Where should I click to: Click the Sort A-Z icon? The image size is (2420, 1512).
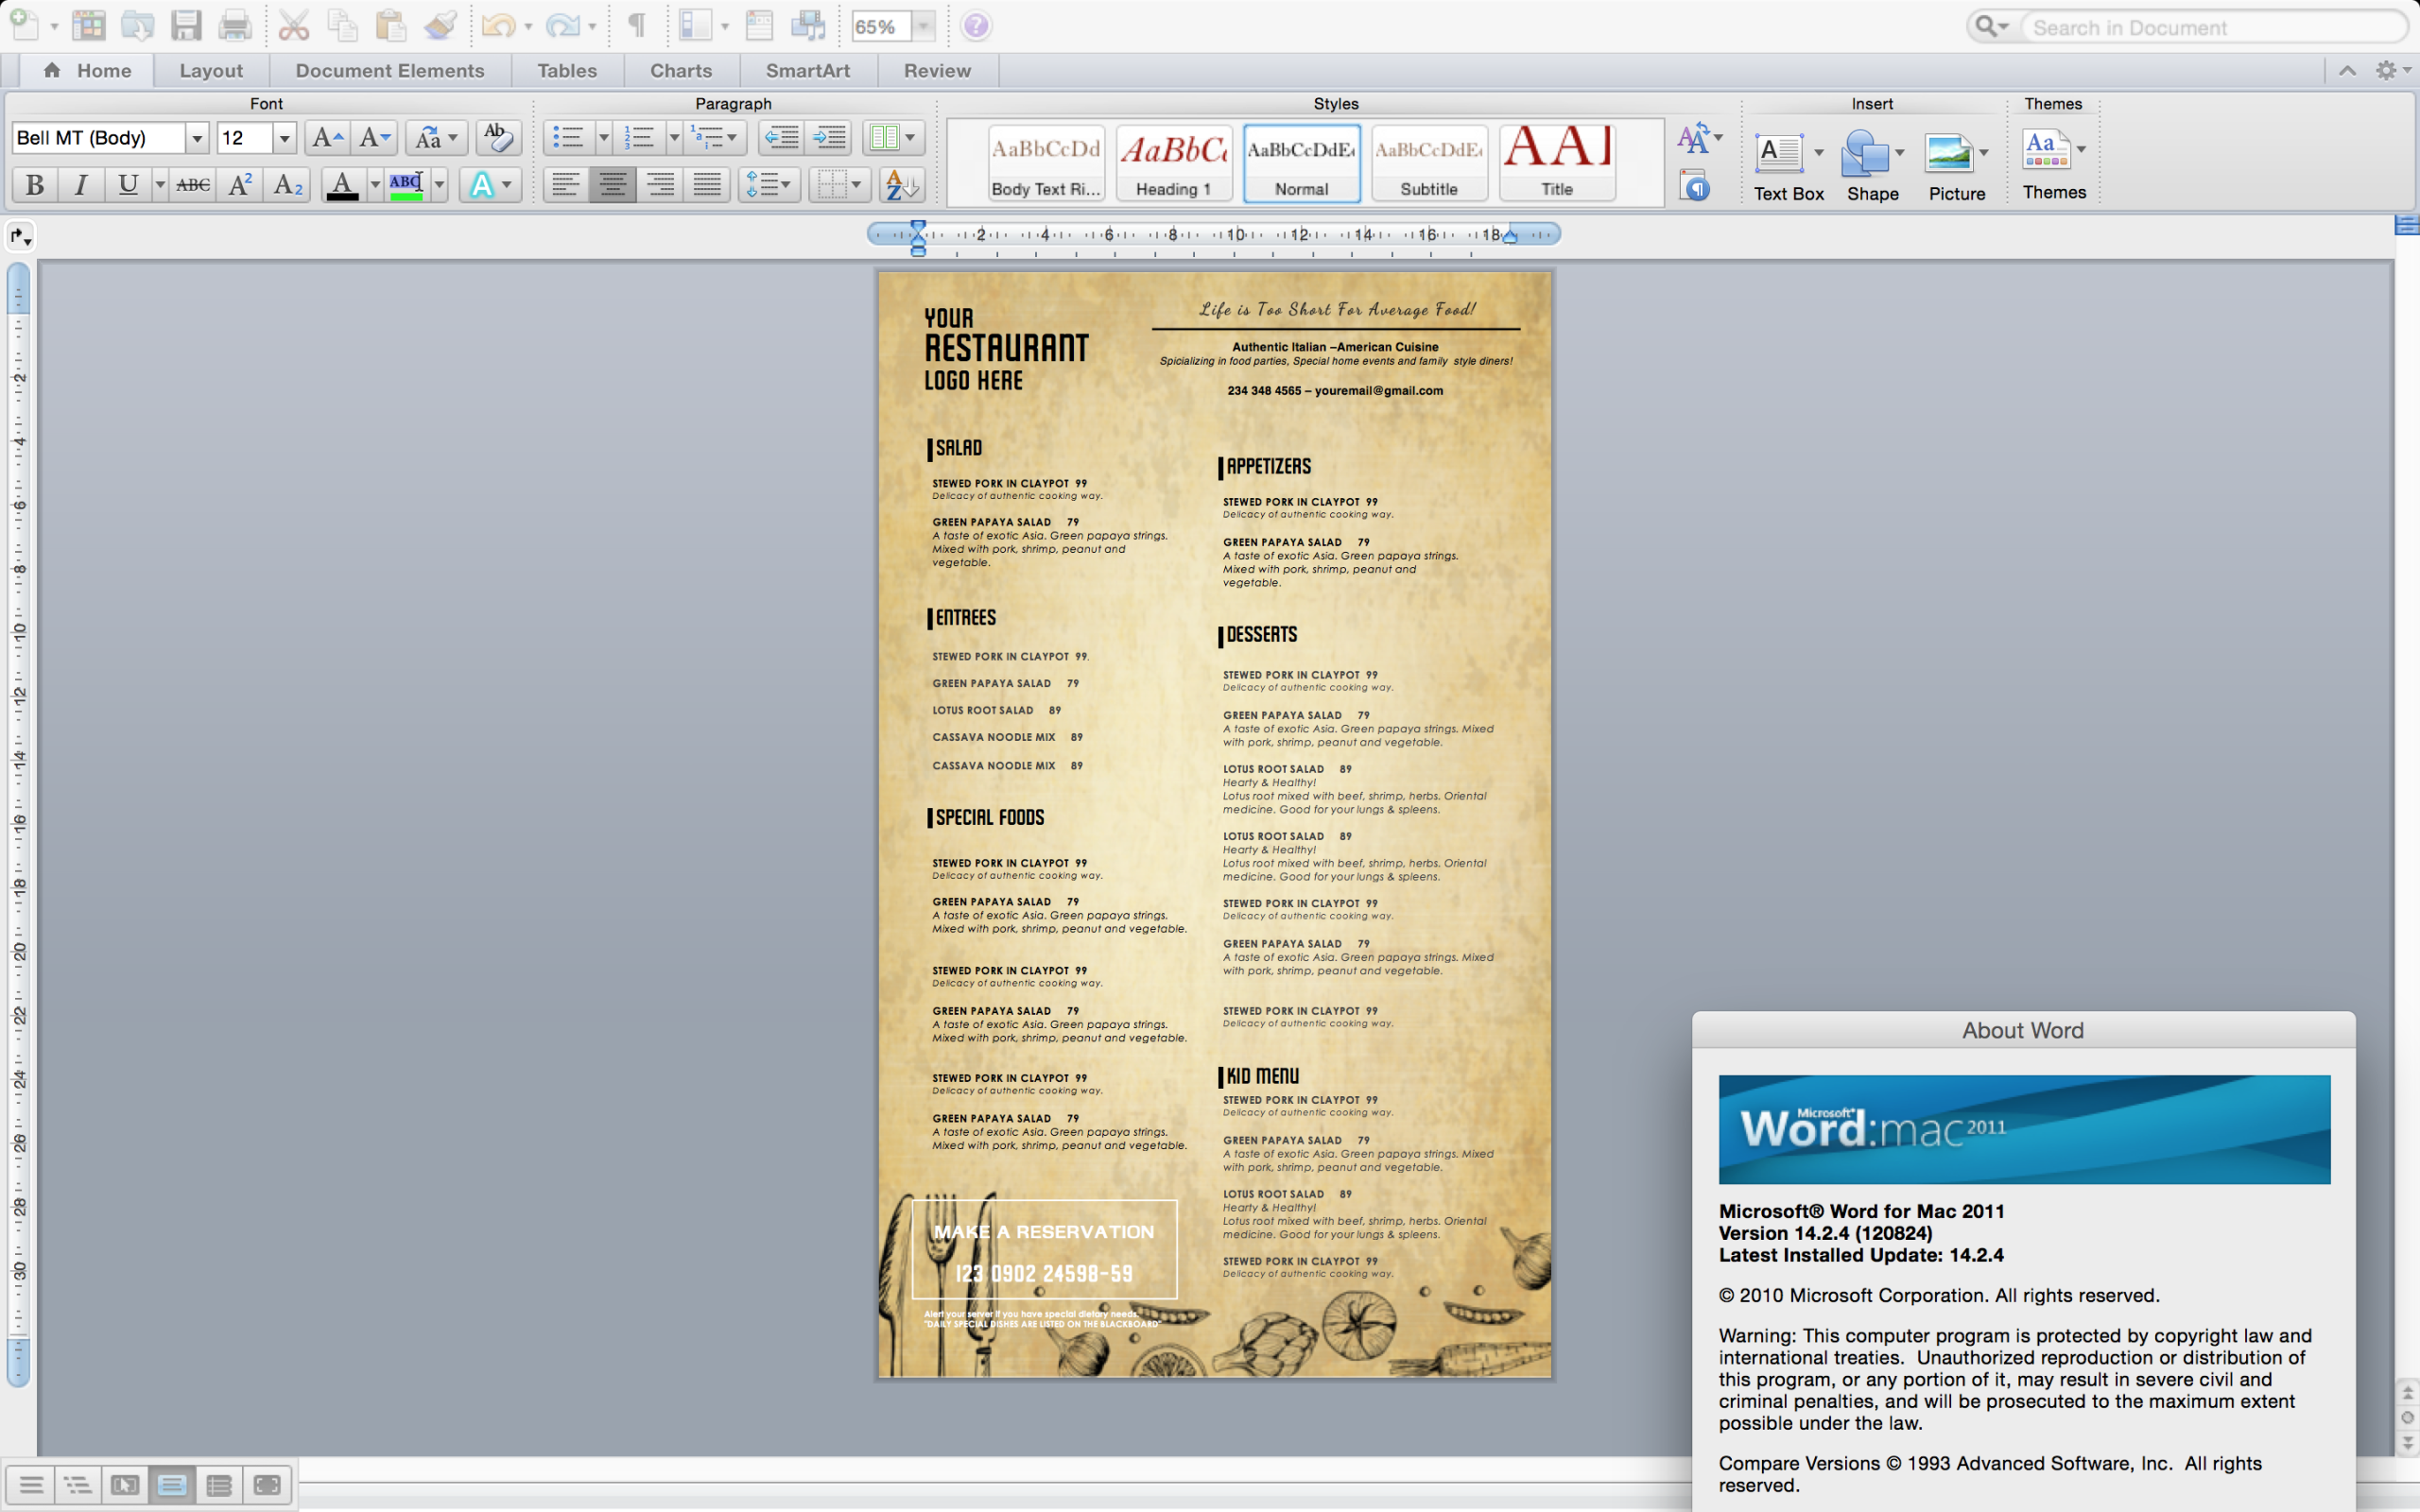[901, 185]
